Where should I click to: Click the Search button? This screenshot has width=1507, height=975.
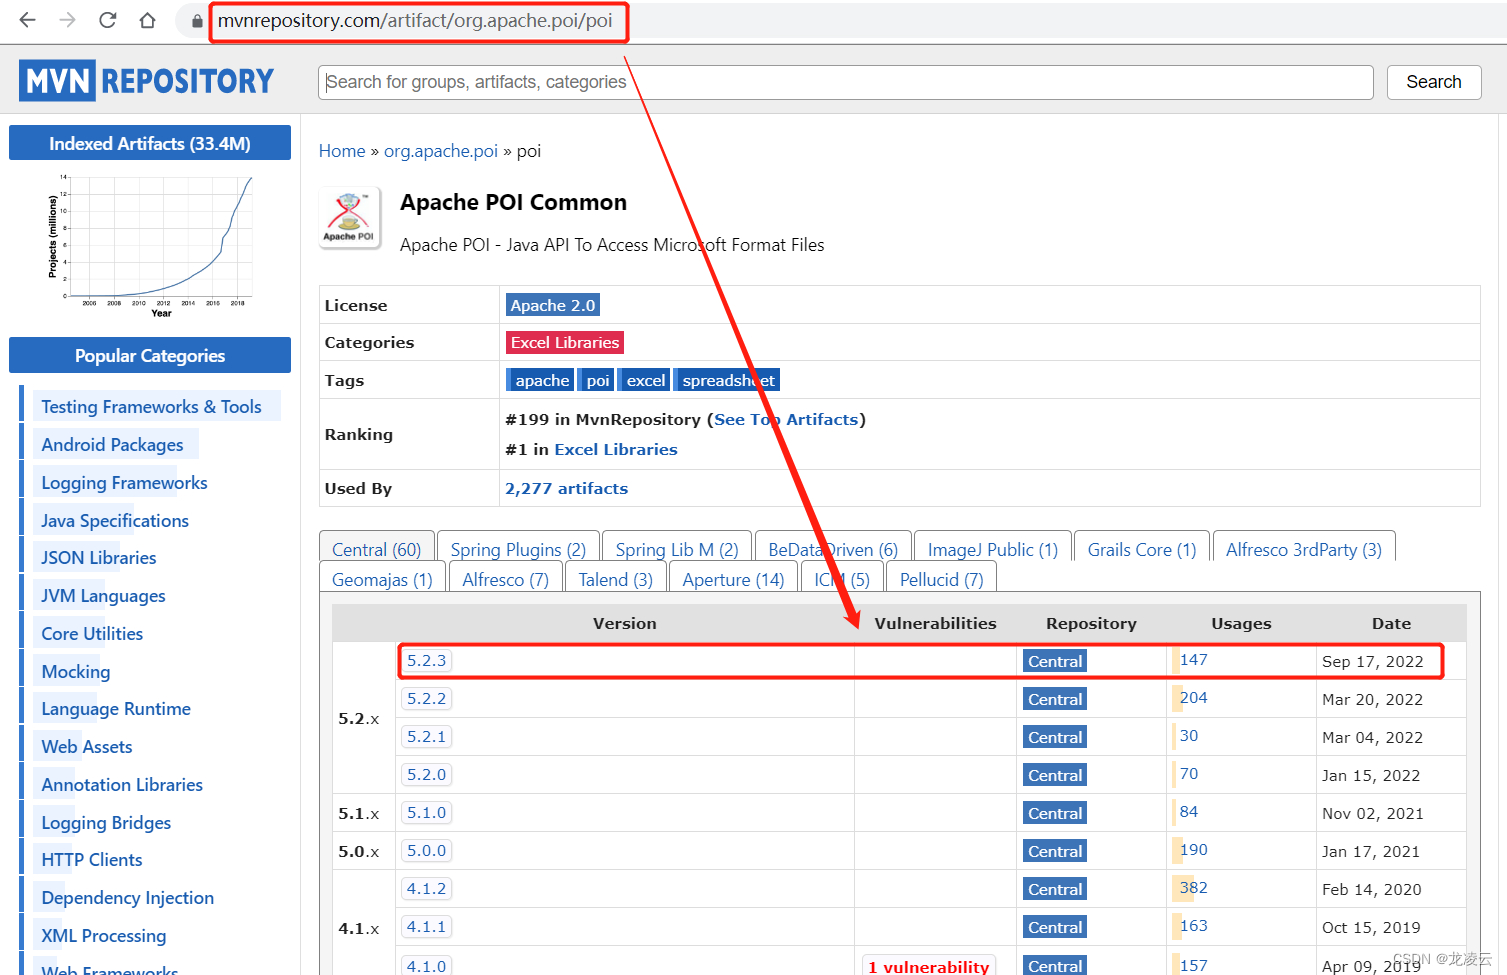point(1433,82)
